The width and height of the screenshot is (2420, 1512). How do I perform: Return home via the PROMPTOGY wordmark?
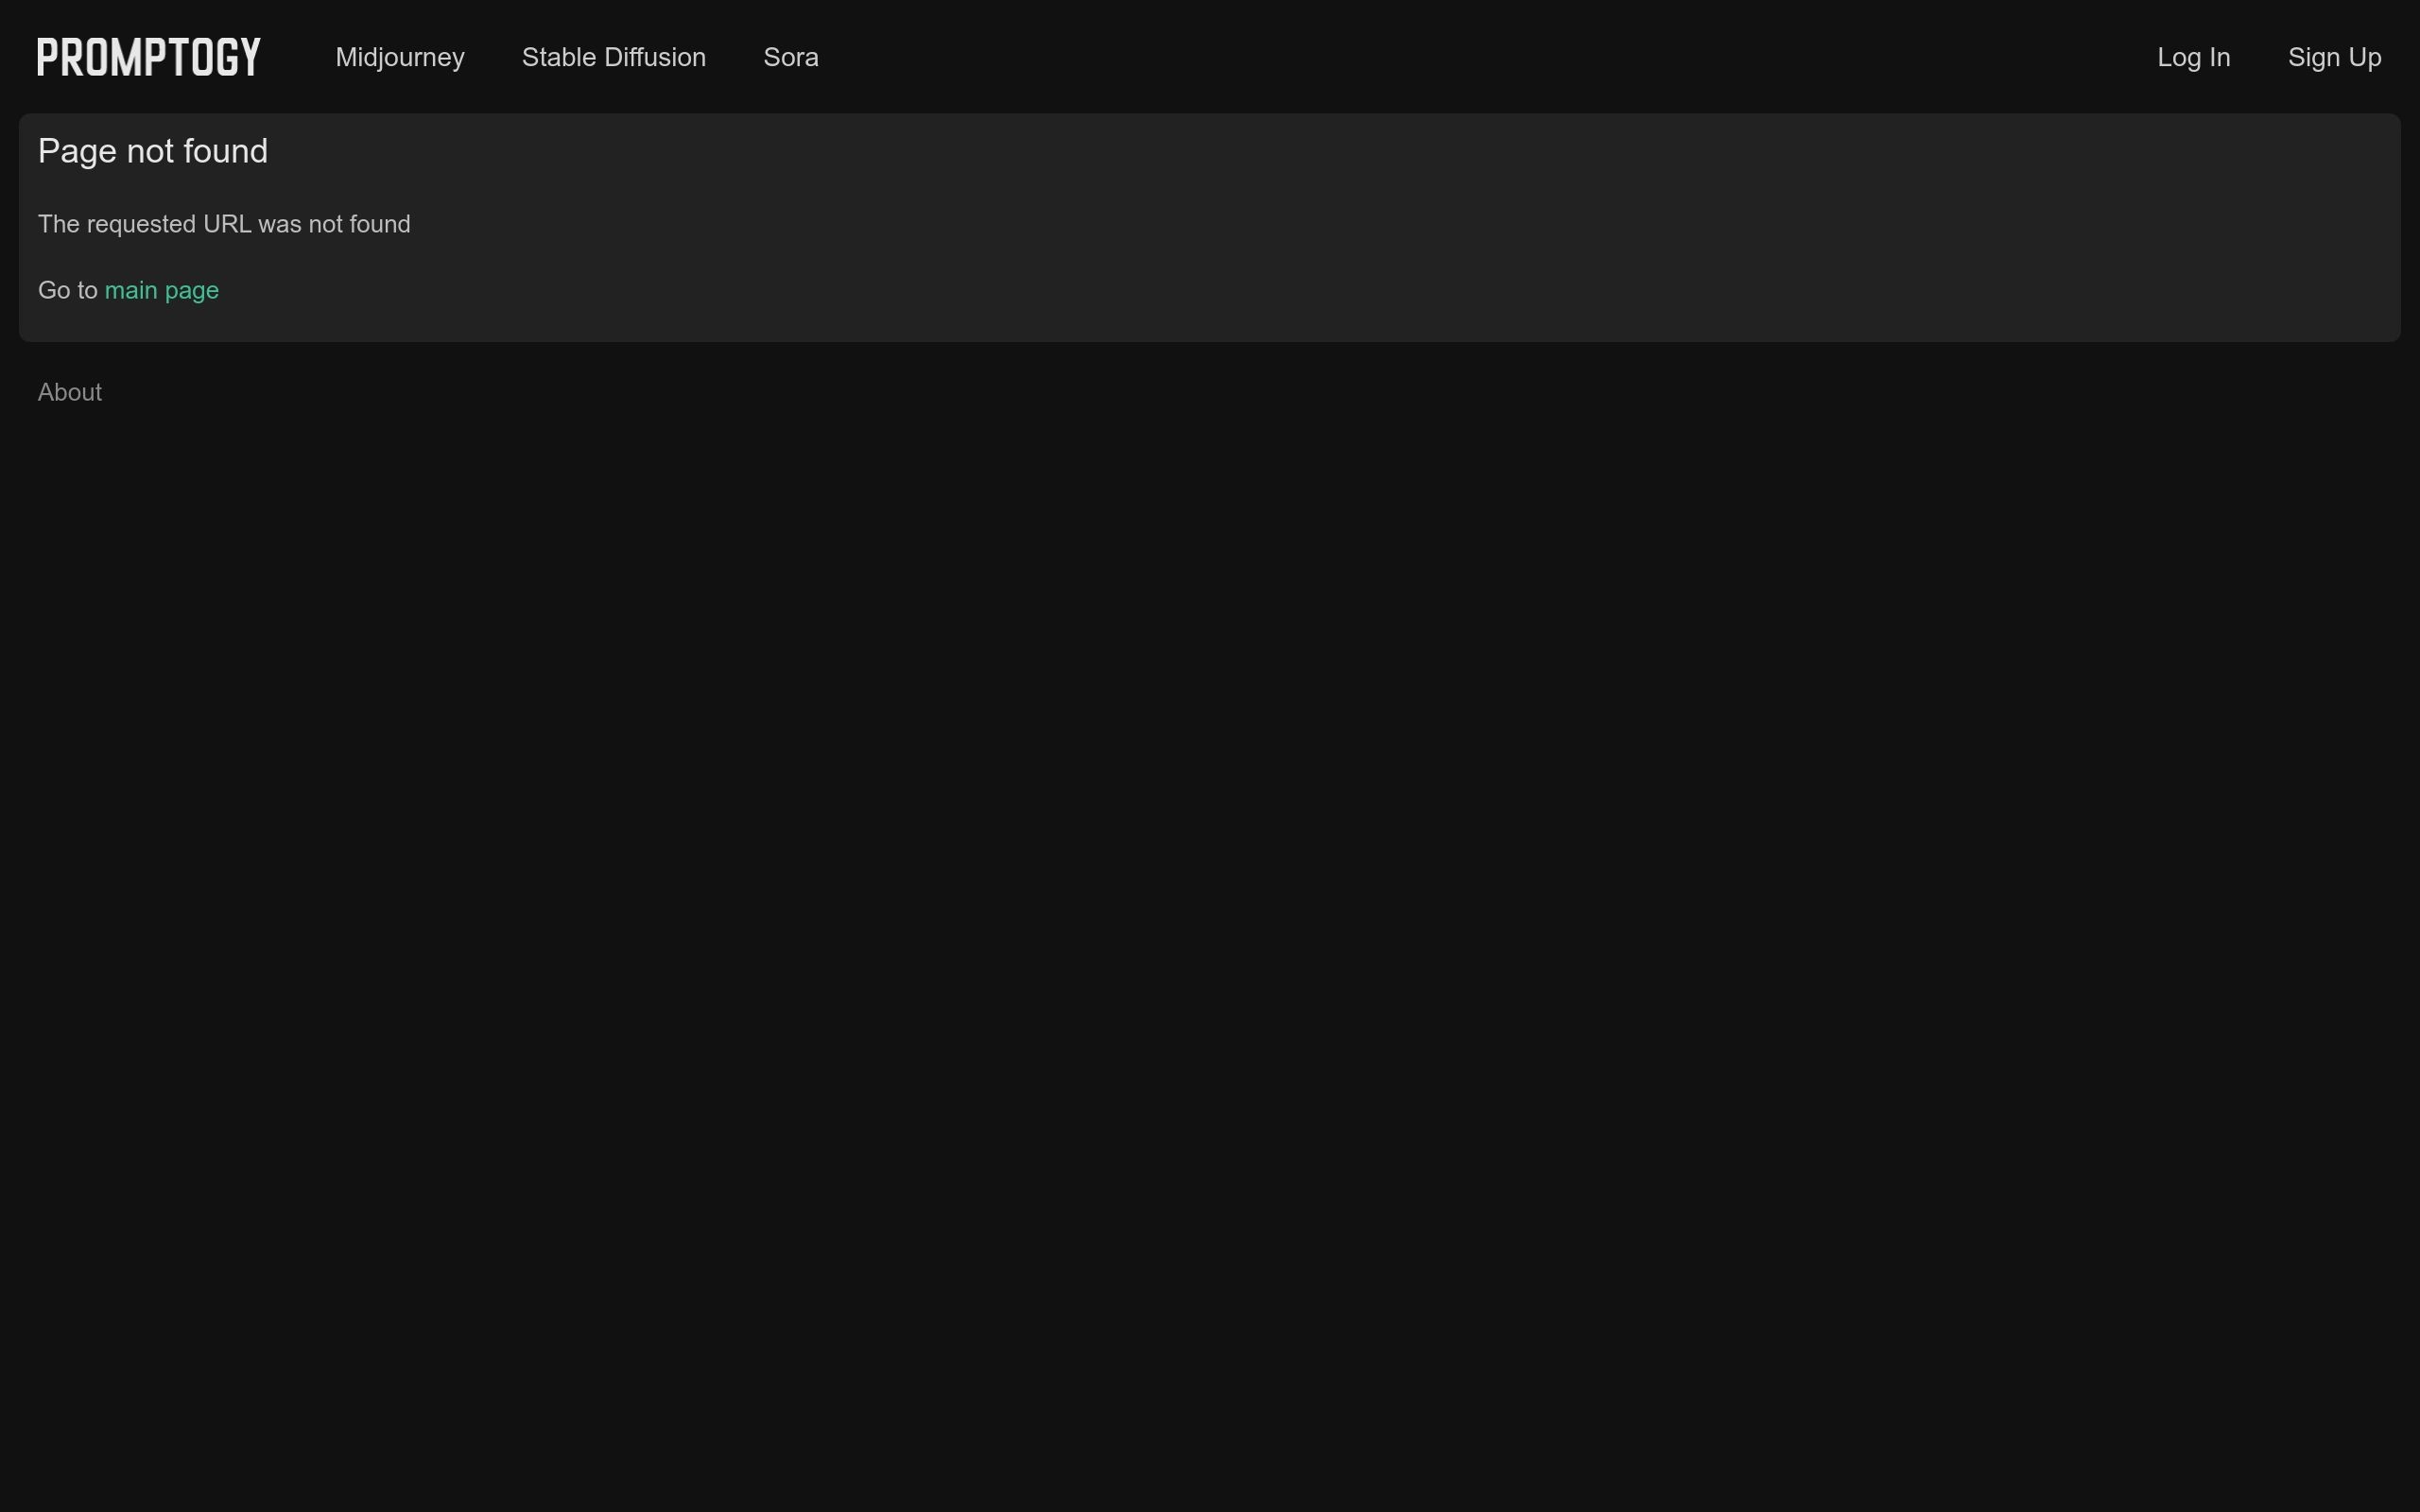(149, 57)
